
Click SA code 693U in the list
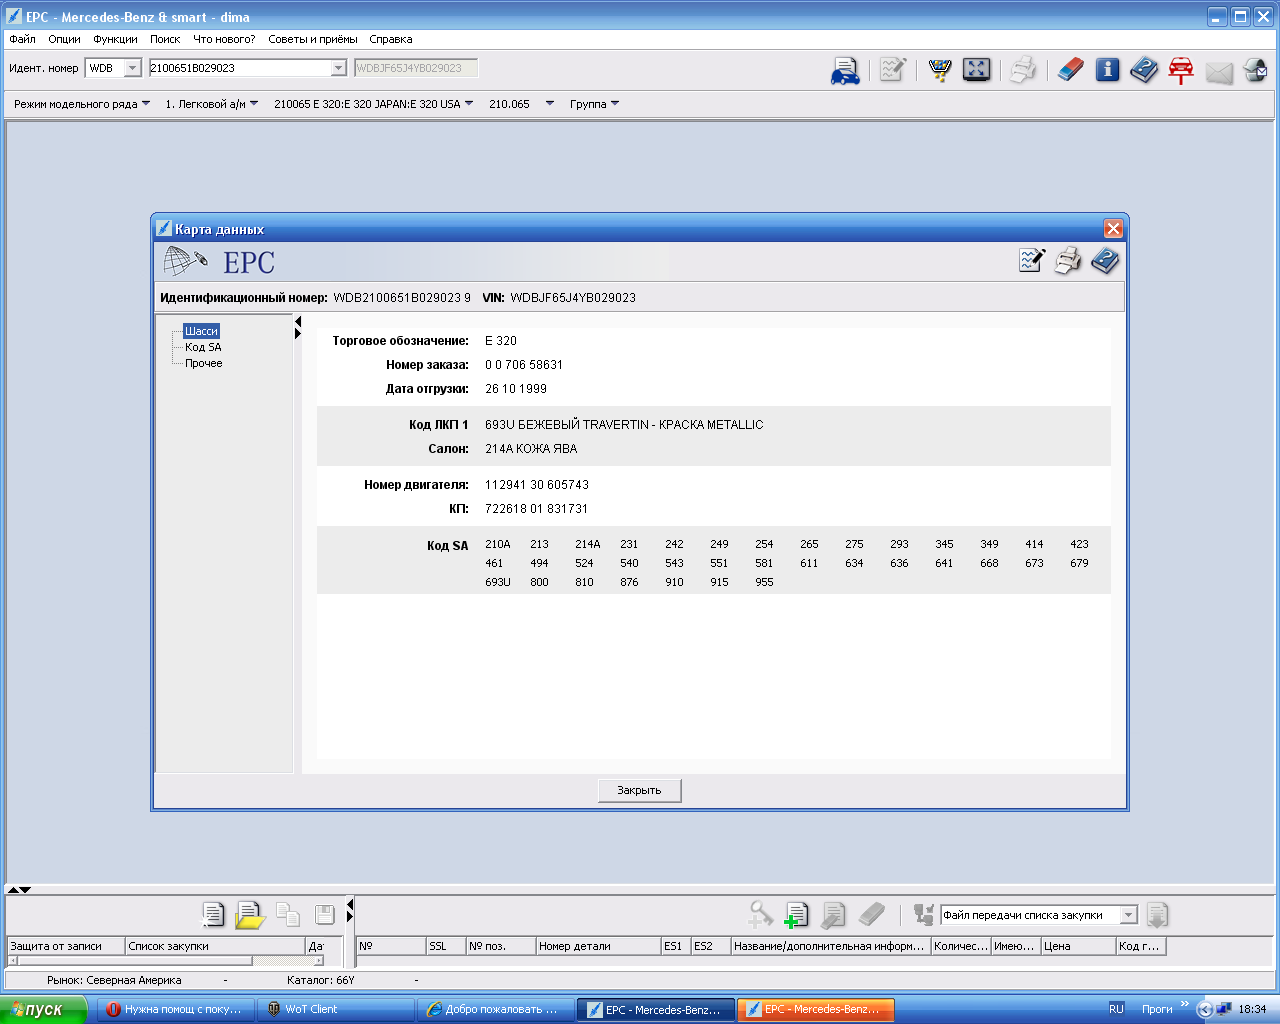497,582
